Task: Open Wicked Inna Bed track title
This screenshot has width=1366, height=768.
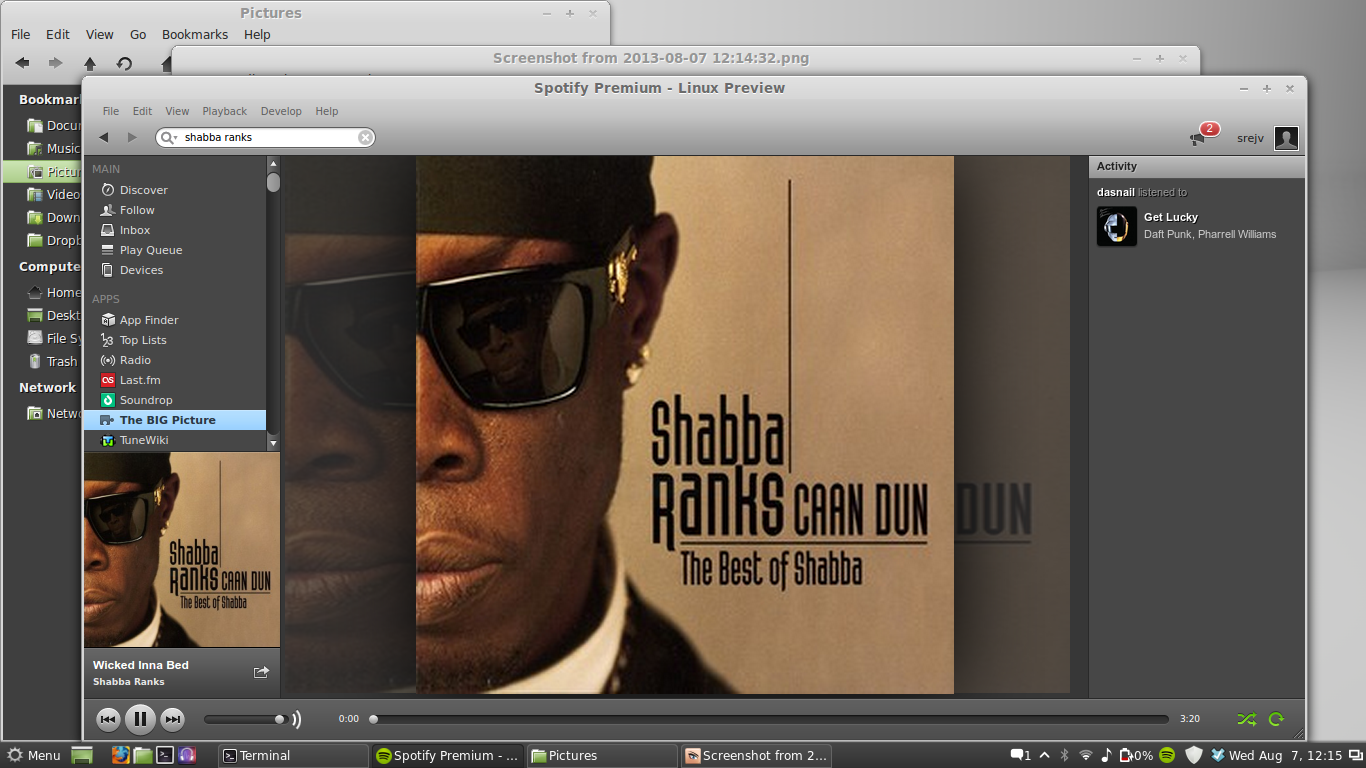Action: point(141,665)
